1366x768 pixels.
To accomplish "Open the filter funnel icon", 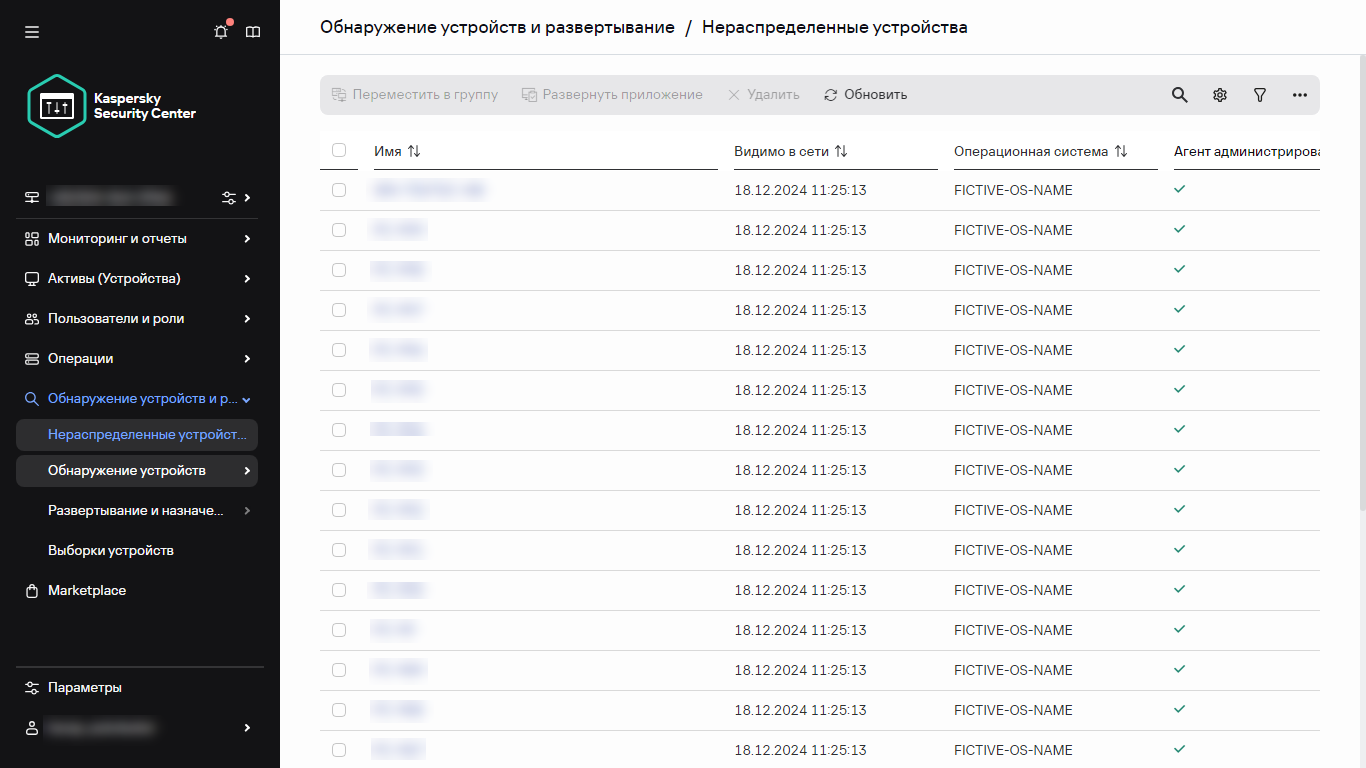I will (x=1259, y=94).
